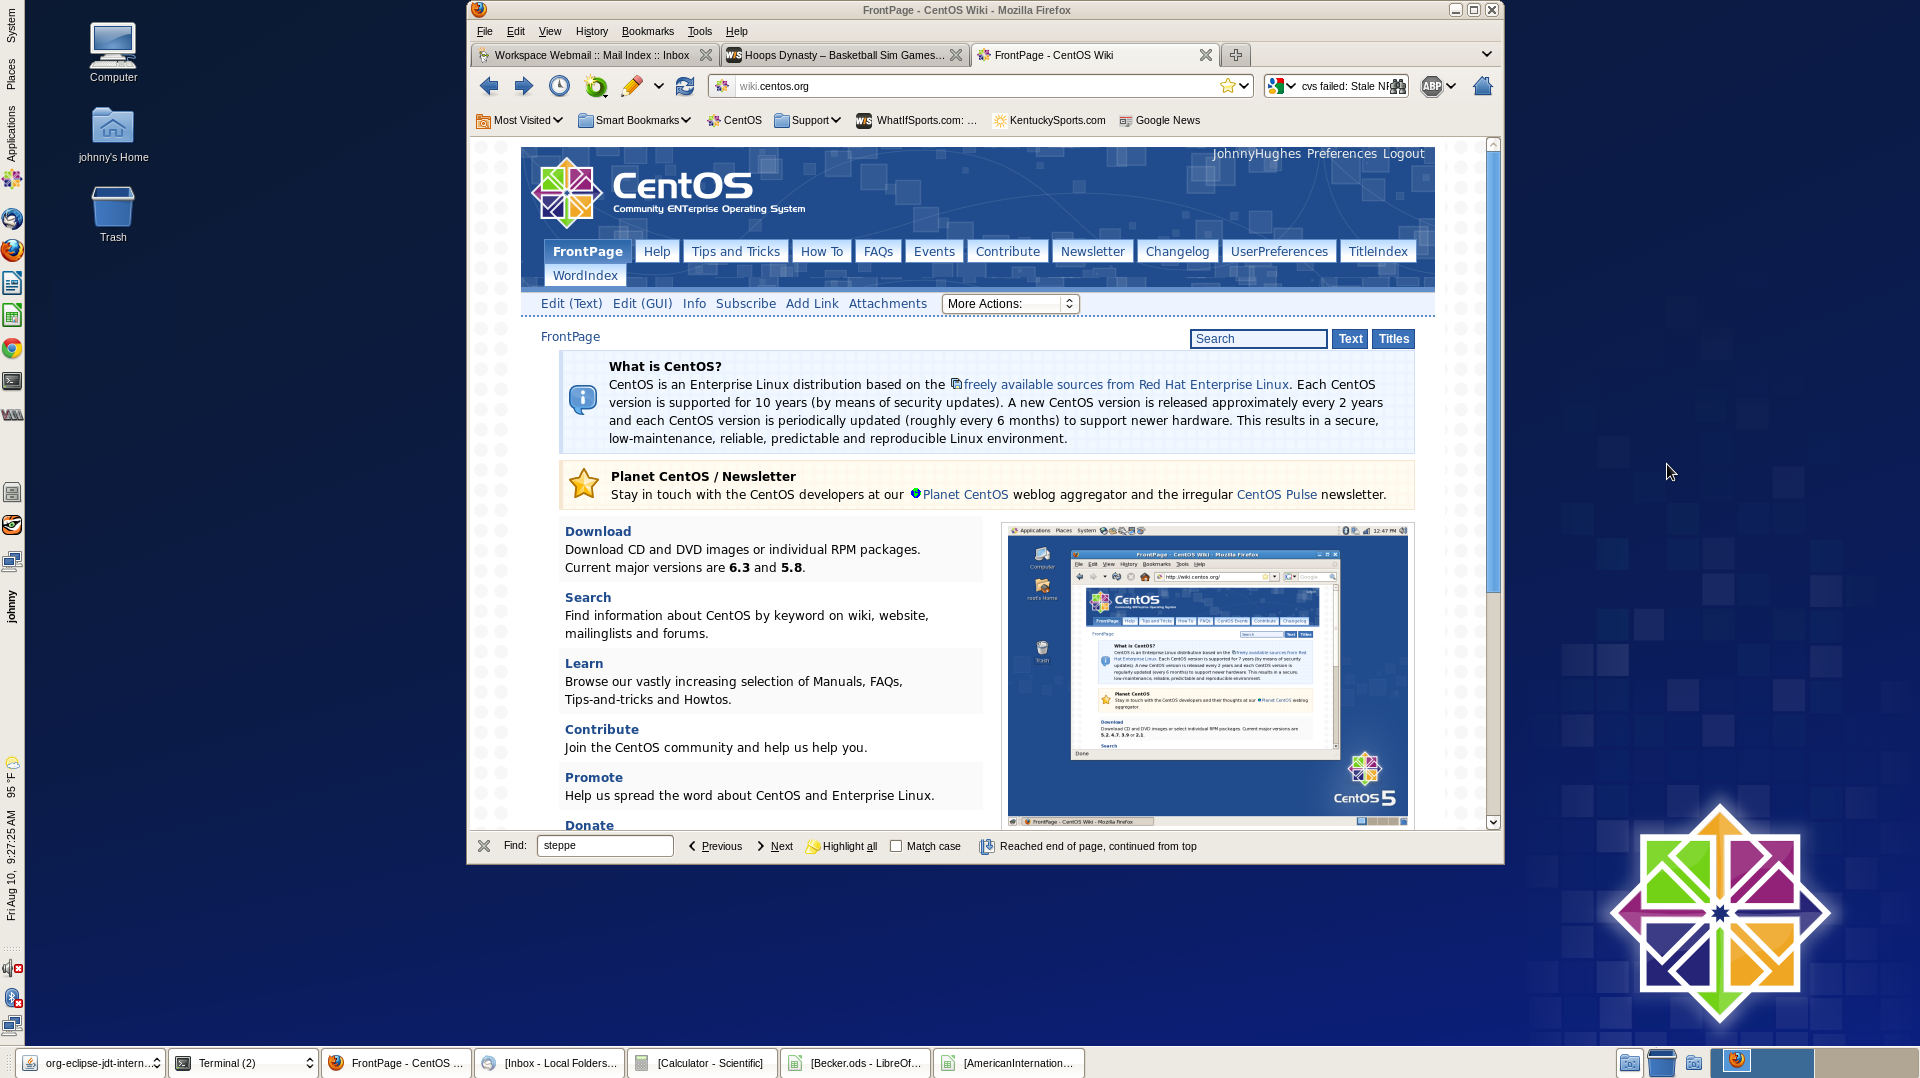
Task: Open the History clock toolbar icon
Action: click(x=559, y=86)
